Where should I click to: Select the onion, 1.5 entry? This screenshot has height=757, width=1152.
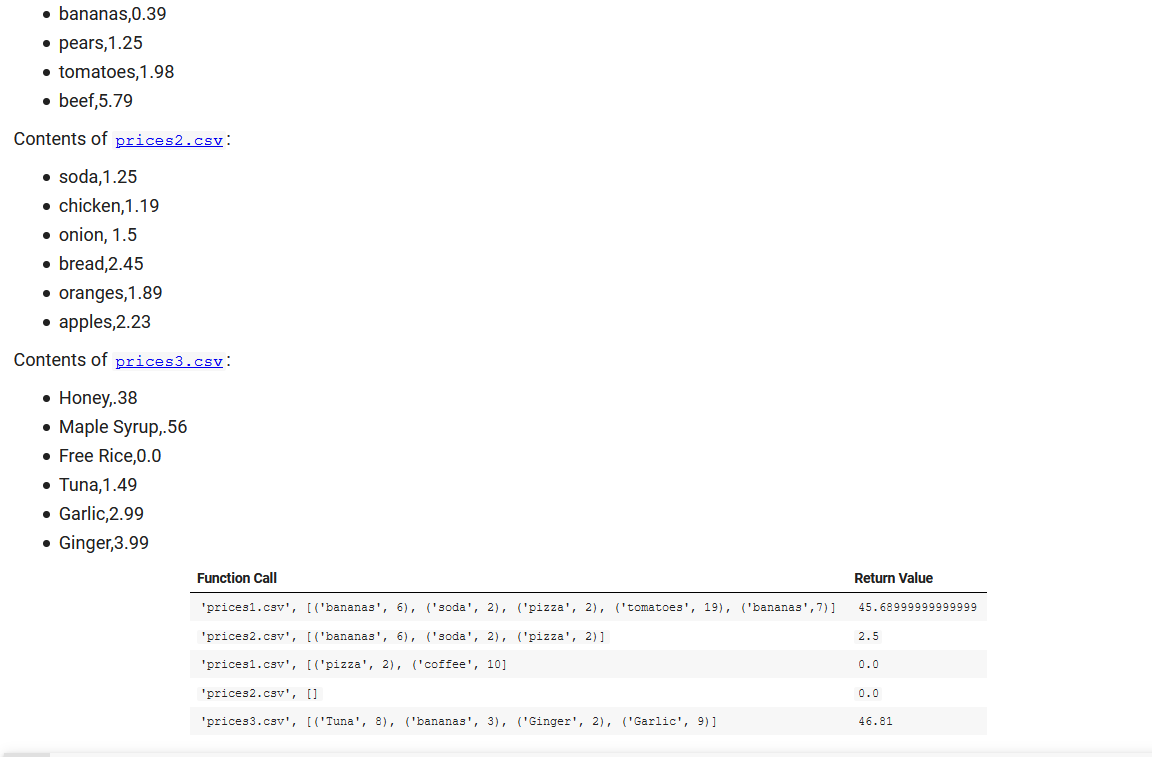coord(98,235)
